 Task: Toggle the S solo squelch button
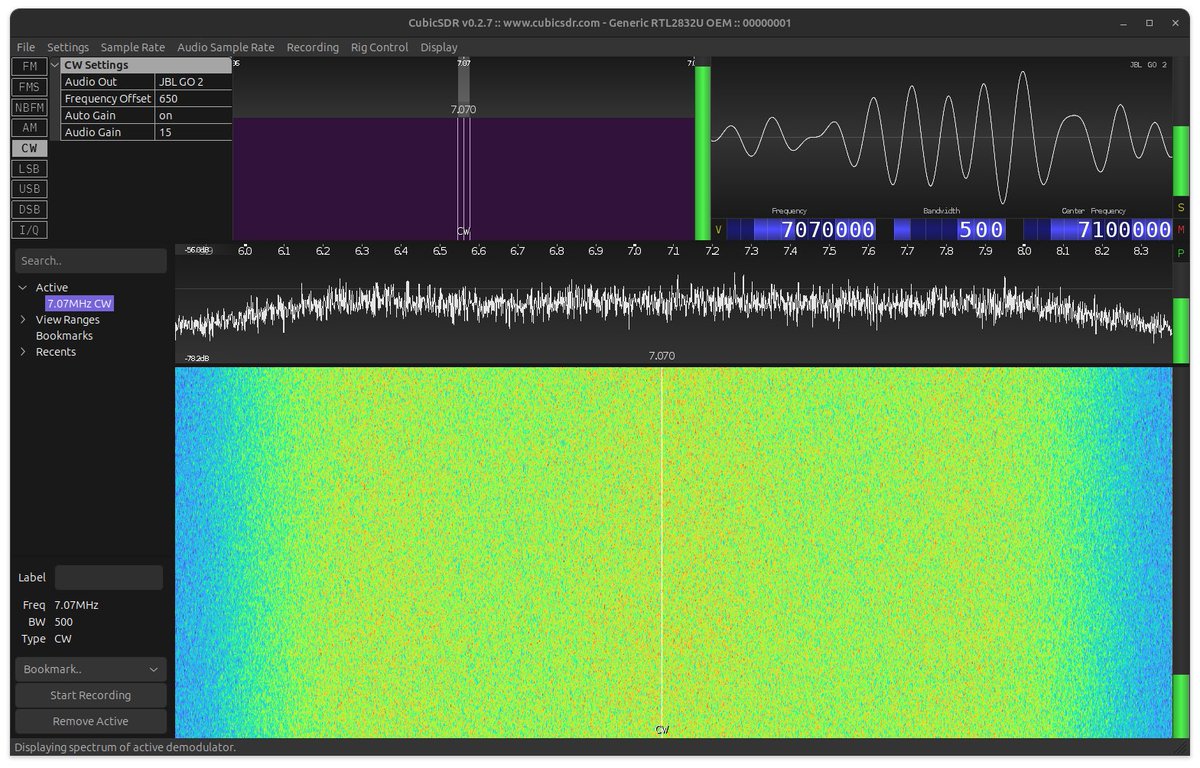[1181, 208]
